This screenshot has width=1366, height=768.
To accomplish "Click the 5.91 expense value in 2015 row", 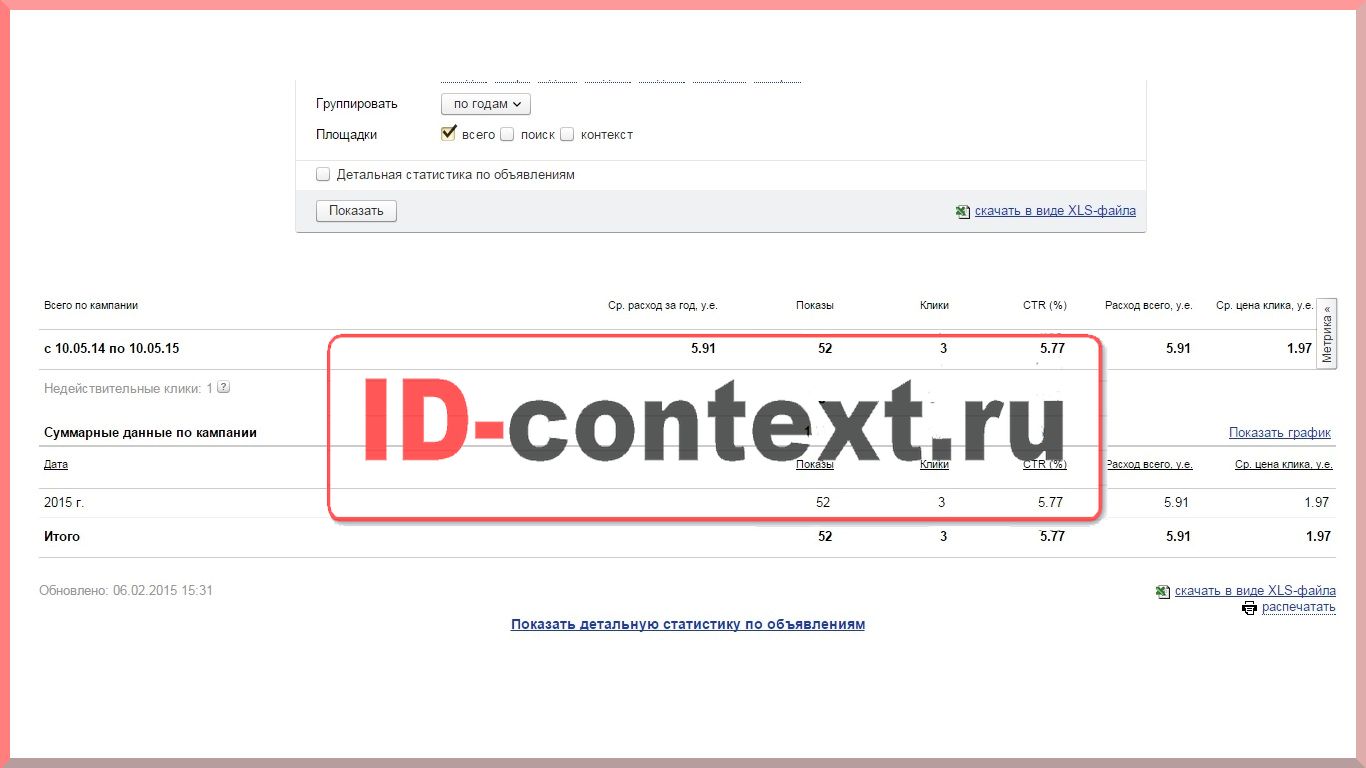I will coord(1177,502).
